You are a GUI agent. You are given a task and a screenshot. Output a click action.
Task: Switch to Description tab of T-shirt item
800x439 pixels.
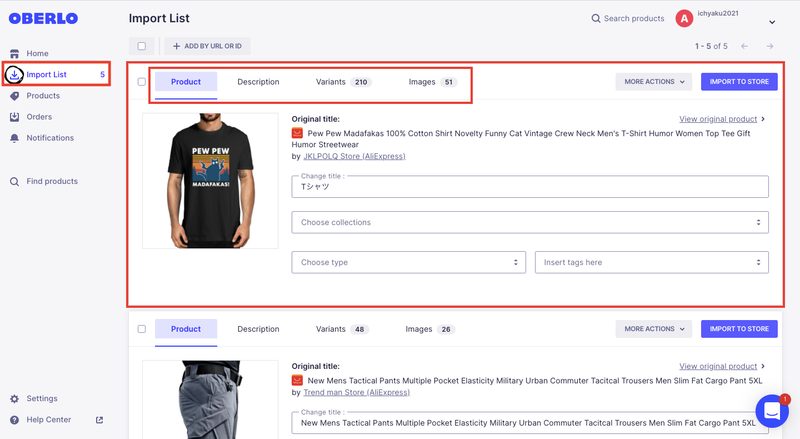point(258,82)
